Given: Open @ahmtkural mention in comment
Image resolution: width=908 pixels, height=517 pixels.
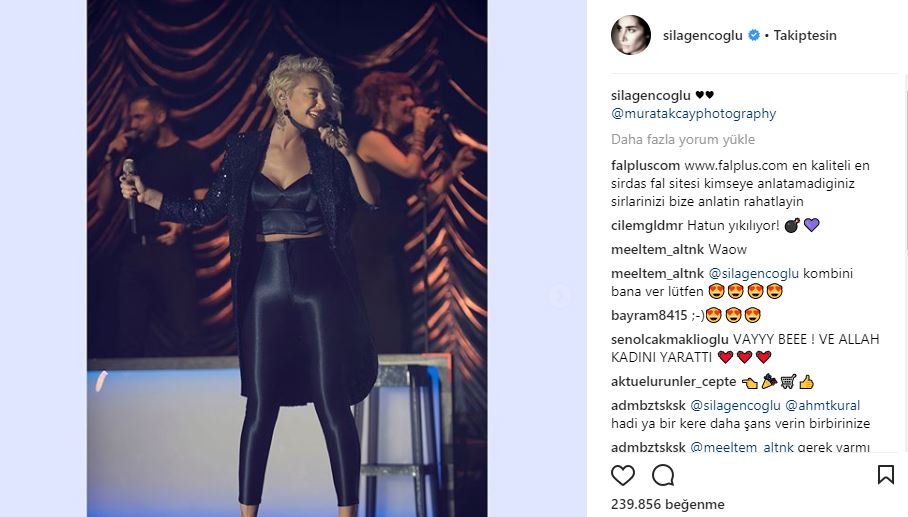Looking at the screenshot, I should click(822, 405).
